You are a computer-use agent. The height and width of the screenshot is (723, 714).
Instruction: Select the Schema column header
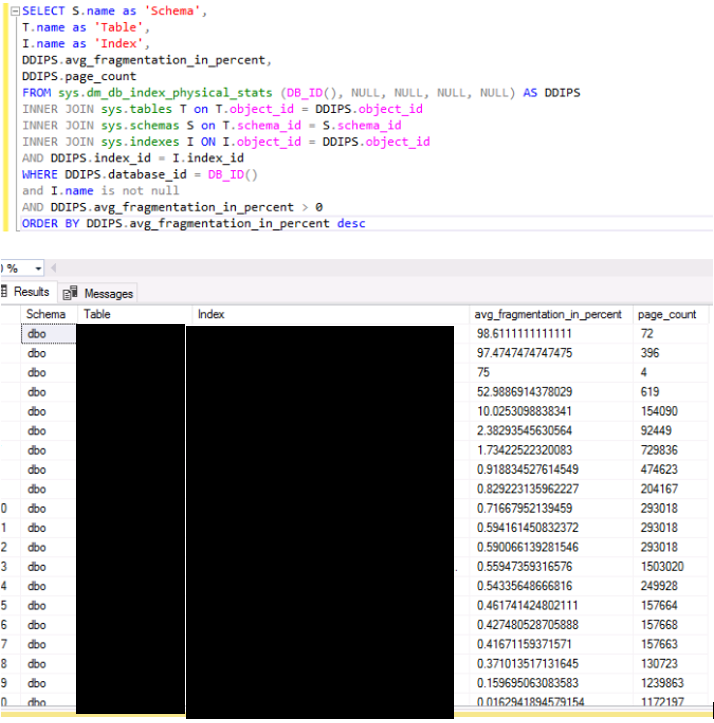coord(46,314)
